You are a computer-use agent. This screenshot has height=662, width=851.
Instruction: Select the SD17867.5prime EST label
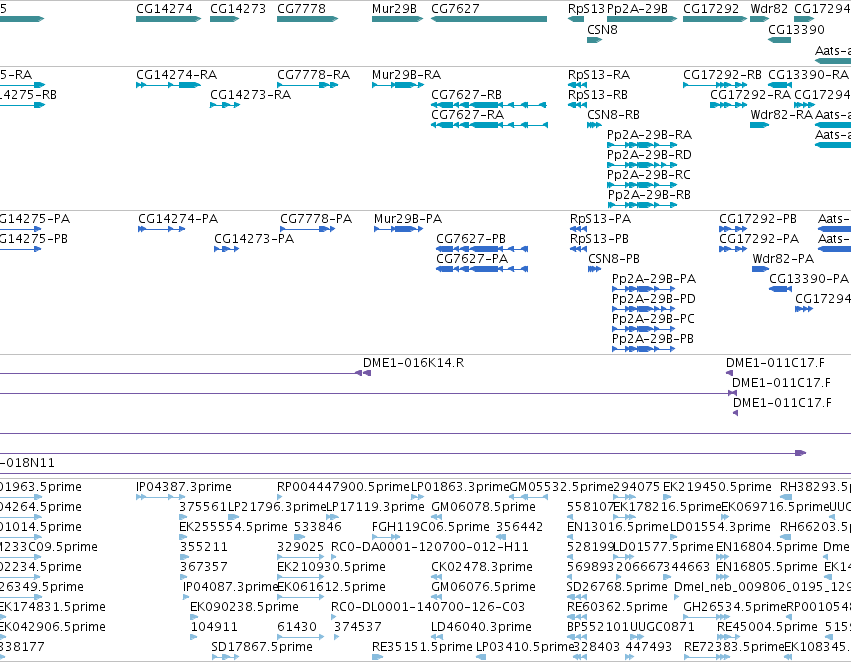[x=262, y=647]
